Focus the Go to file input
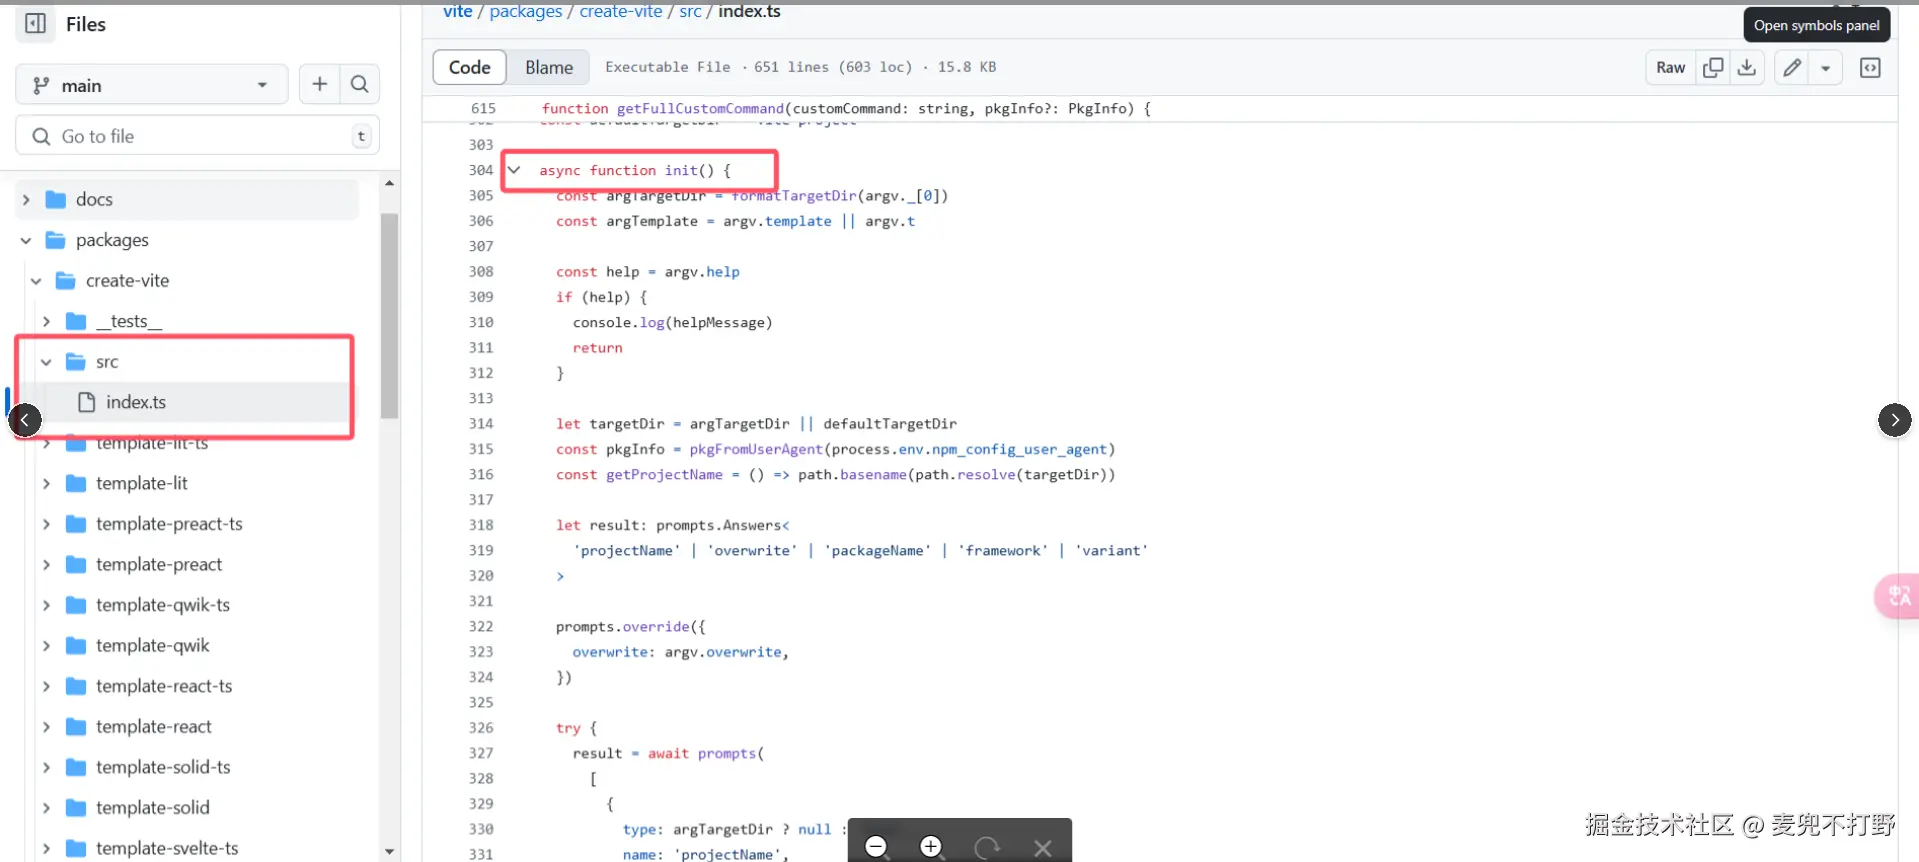1919x862 pixels. [x=197, y=136]
